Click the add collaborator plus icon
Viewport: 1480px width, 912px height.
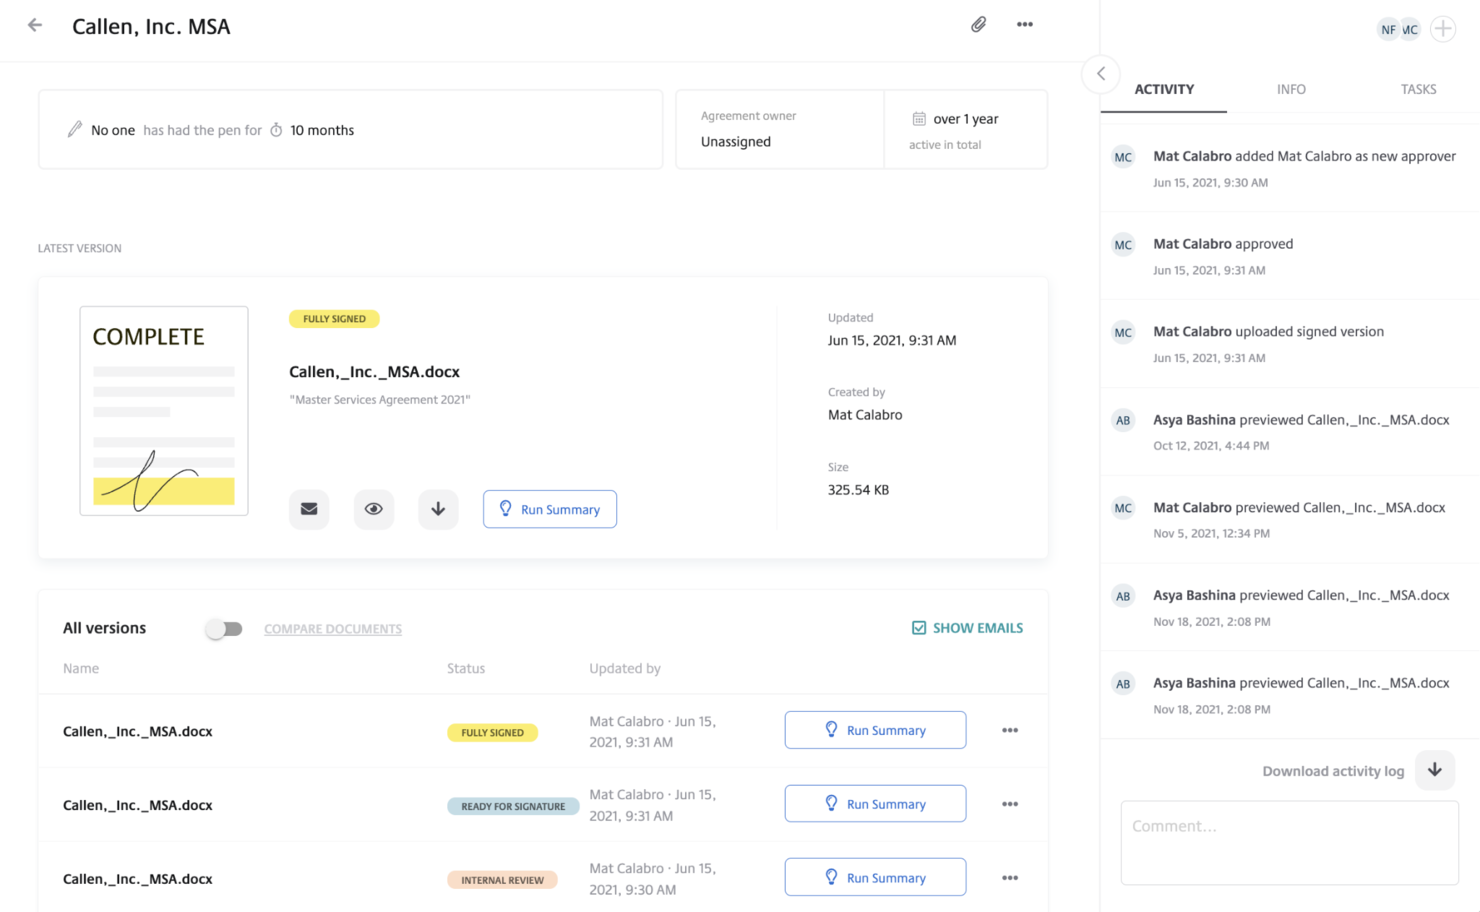1442,29
